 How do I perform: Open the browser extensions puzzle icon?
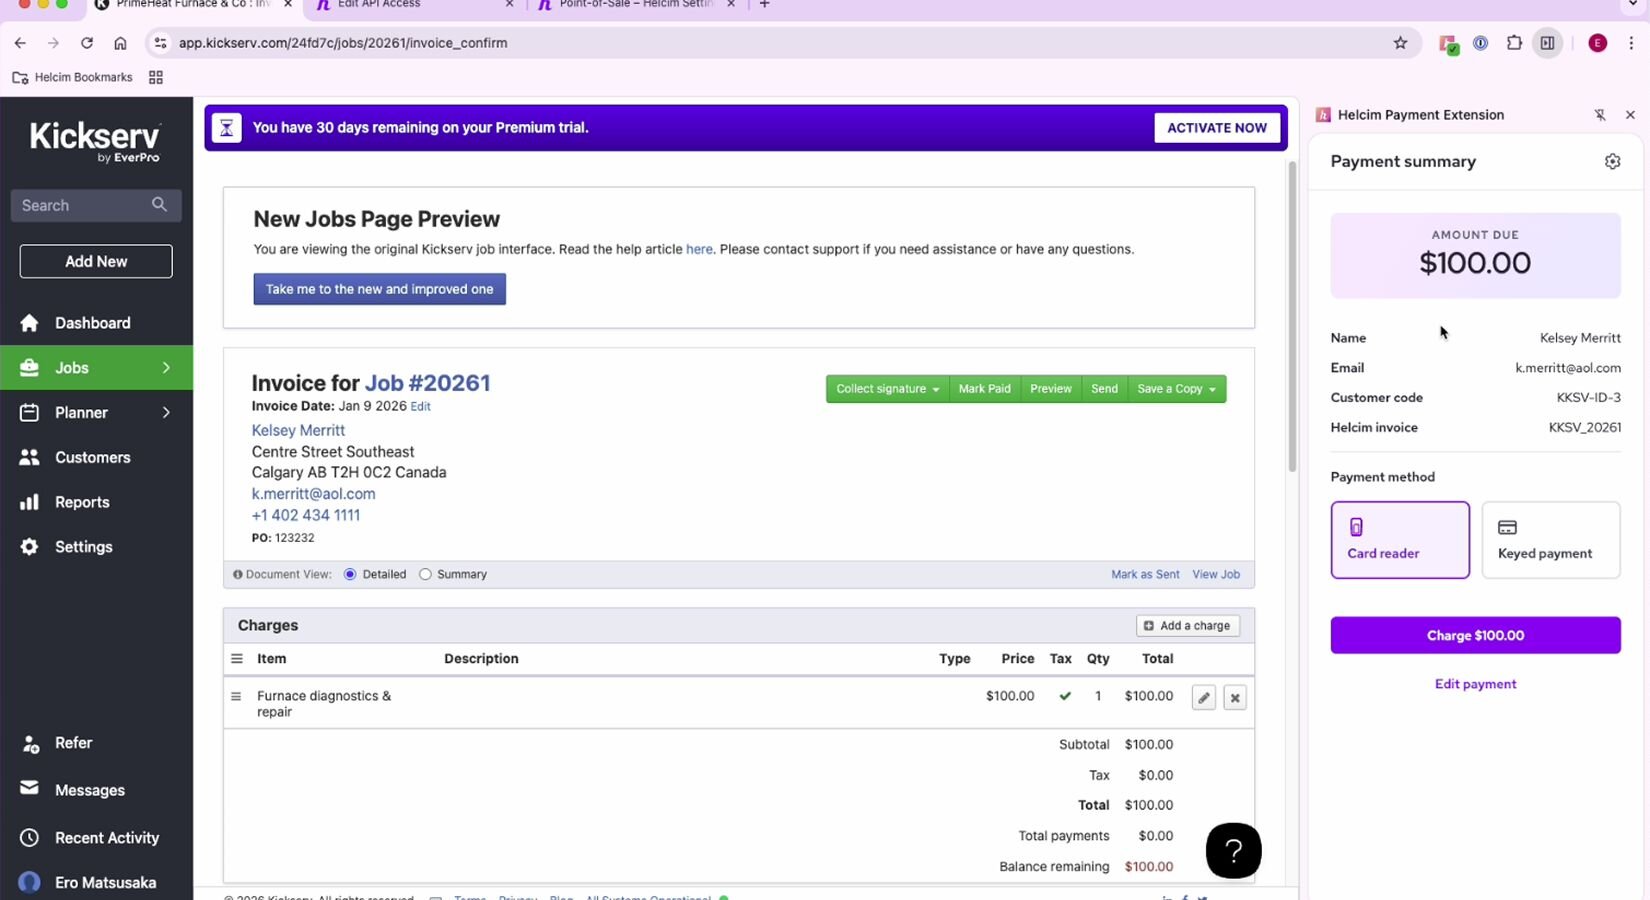tap(1514, 43)
